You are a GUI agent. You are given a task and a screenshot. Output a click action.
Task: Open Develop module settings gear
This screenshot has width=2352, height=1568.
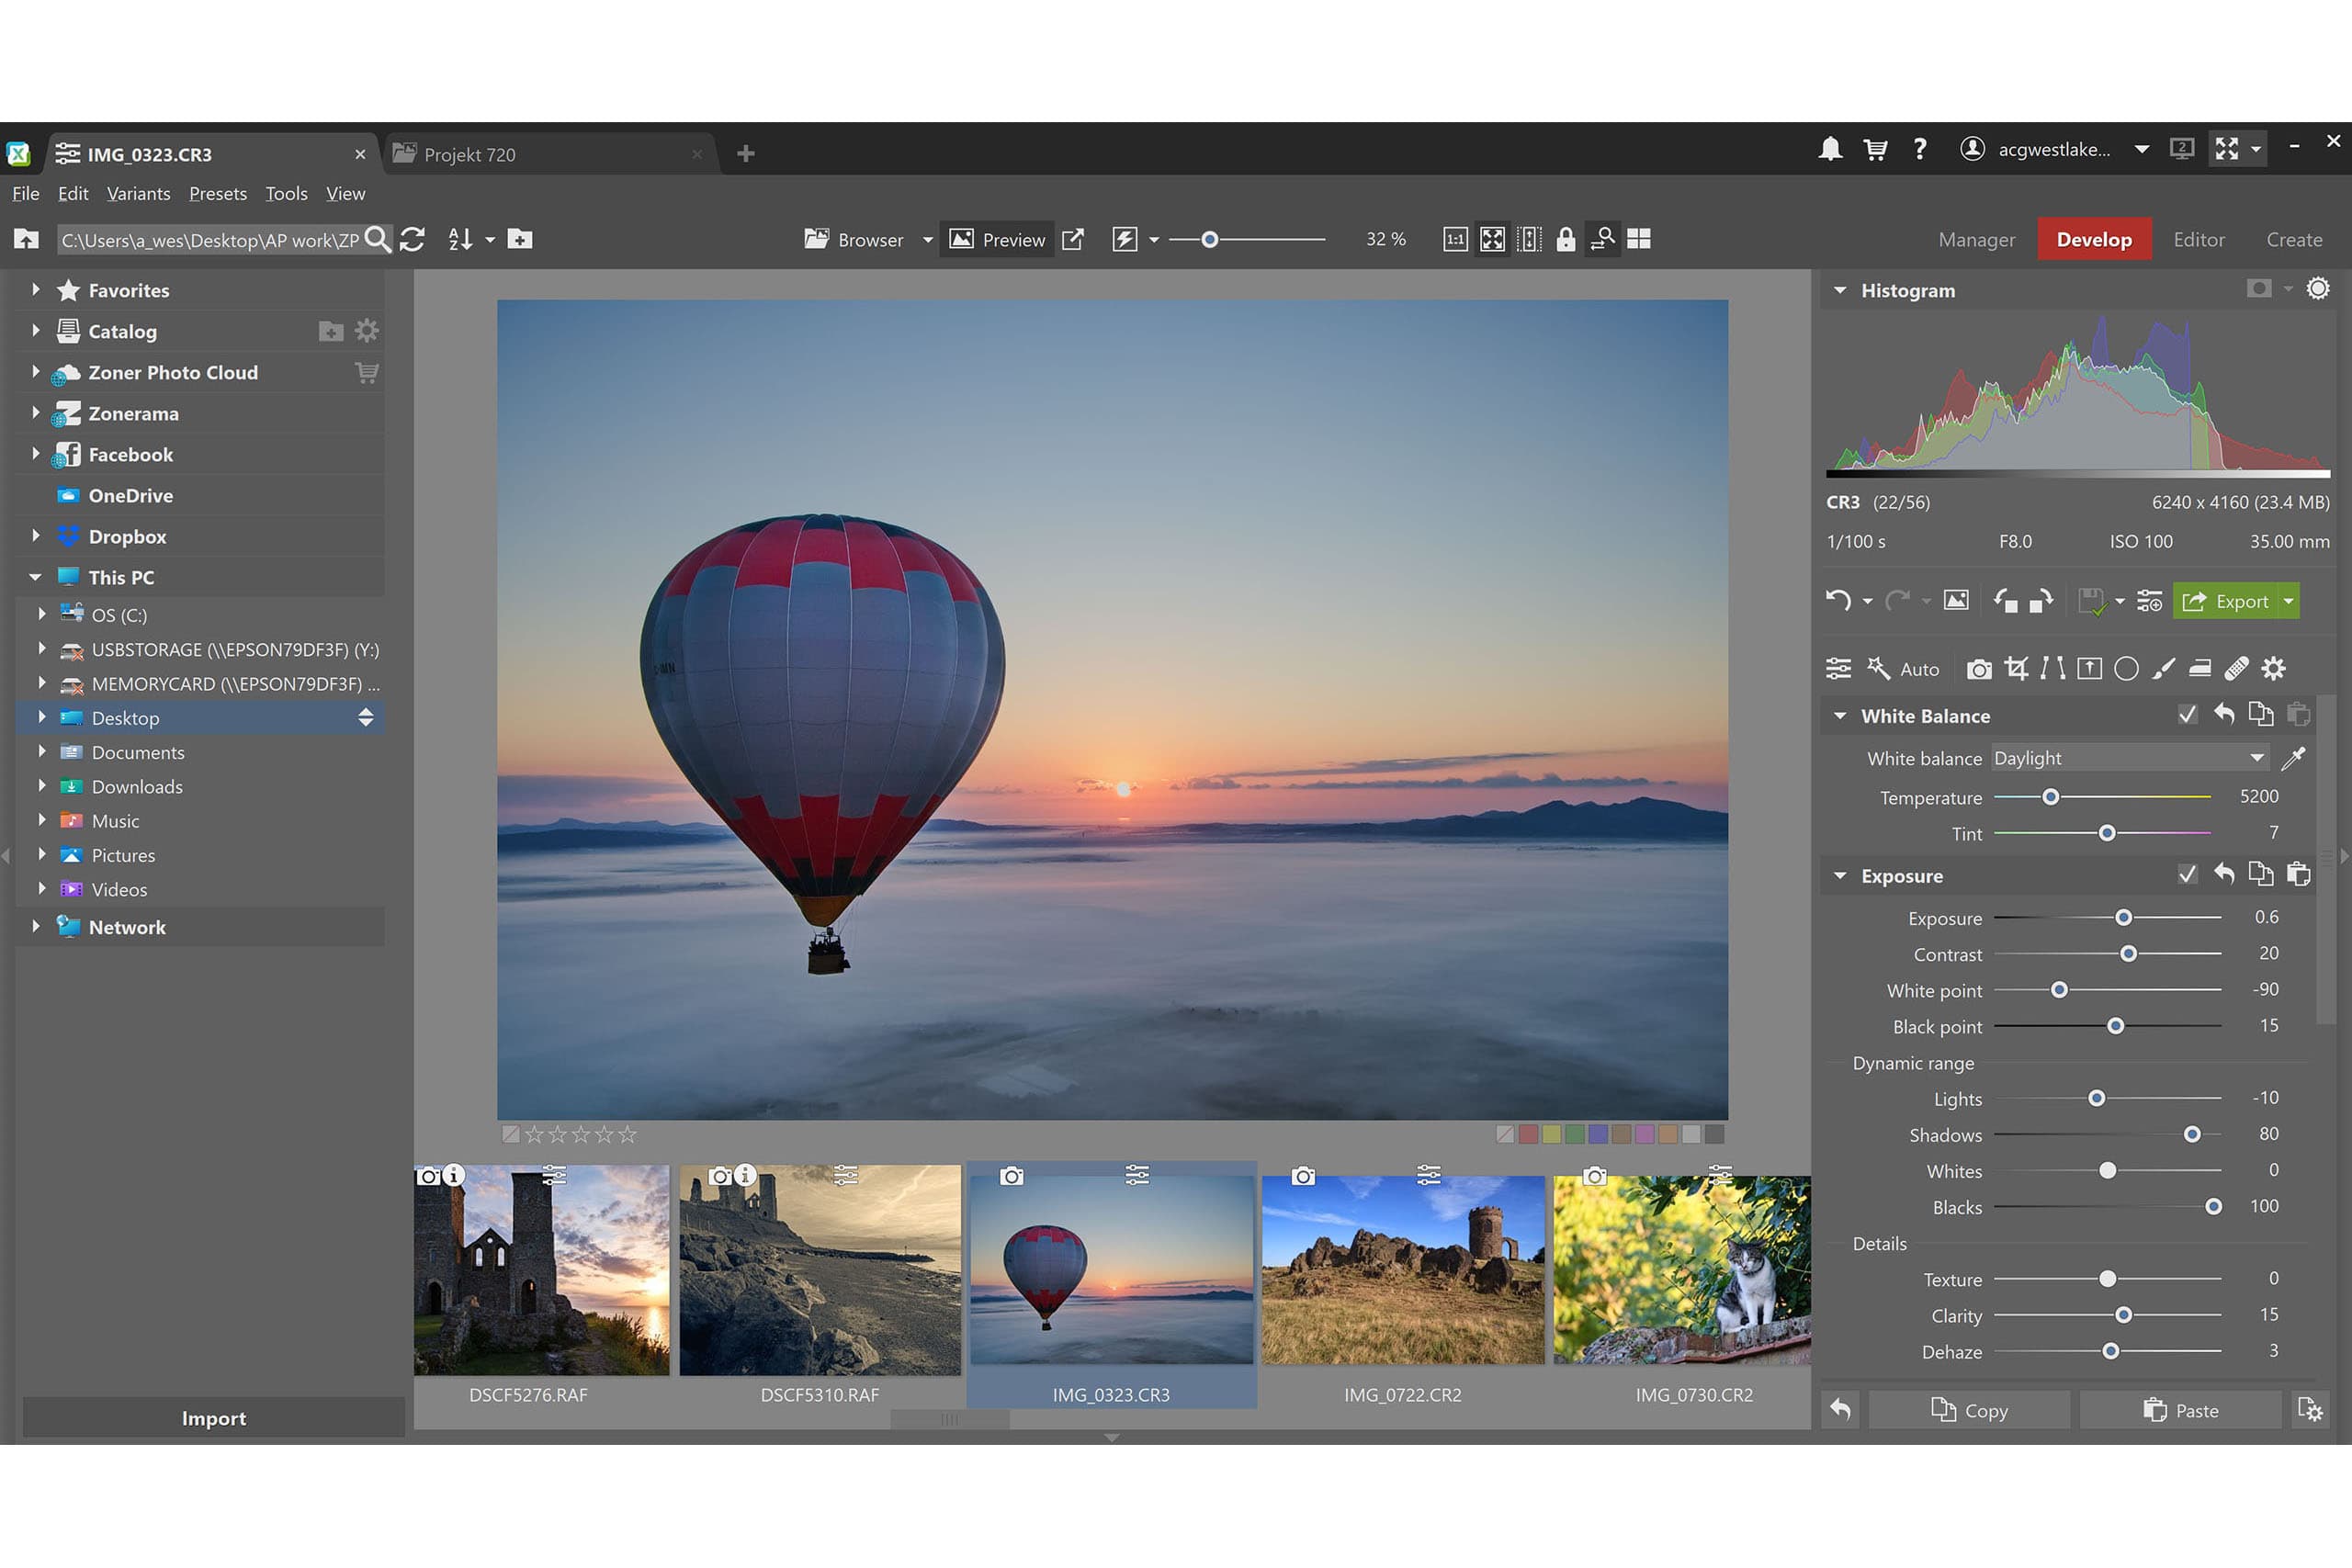(x=2274, y=668)
